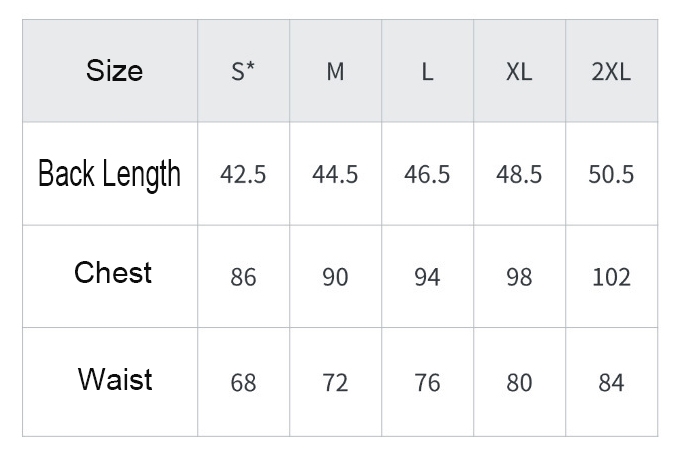This screenshot has height=458, width=679.
Task: Click the 50.5 back length cell
Action: pos(611,174)
